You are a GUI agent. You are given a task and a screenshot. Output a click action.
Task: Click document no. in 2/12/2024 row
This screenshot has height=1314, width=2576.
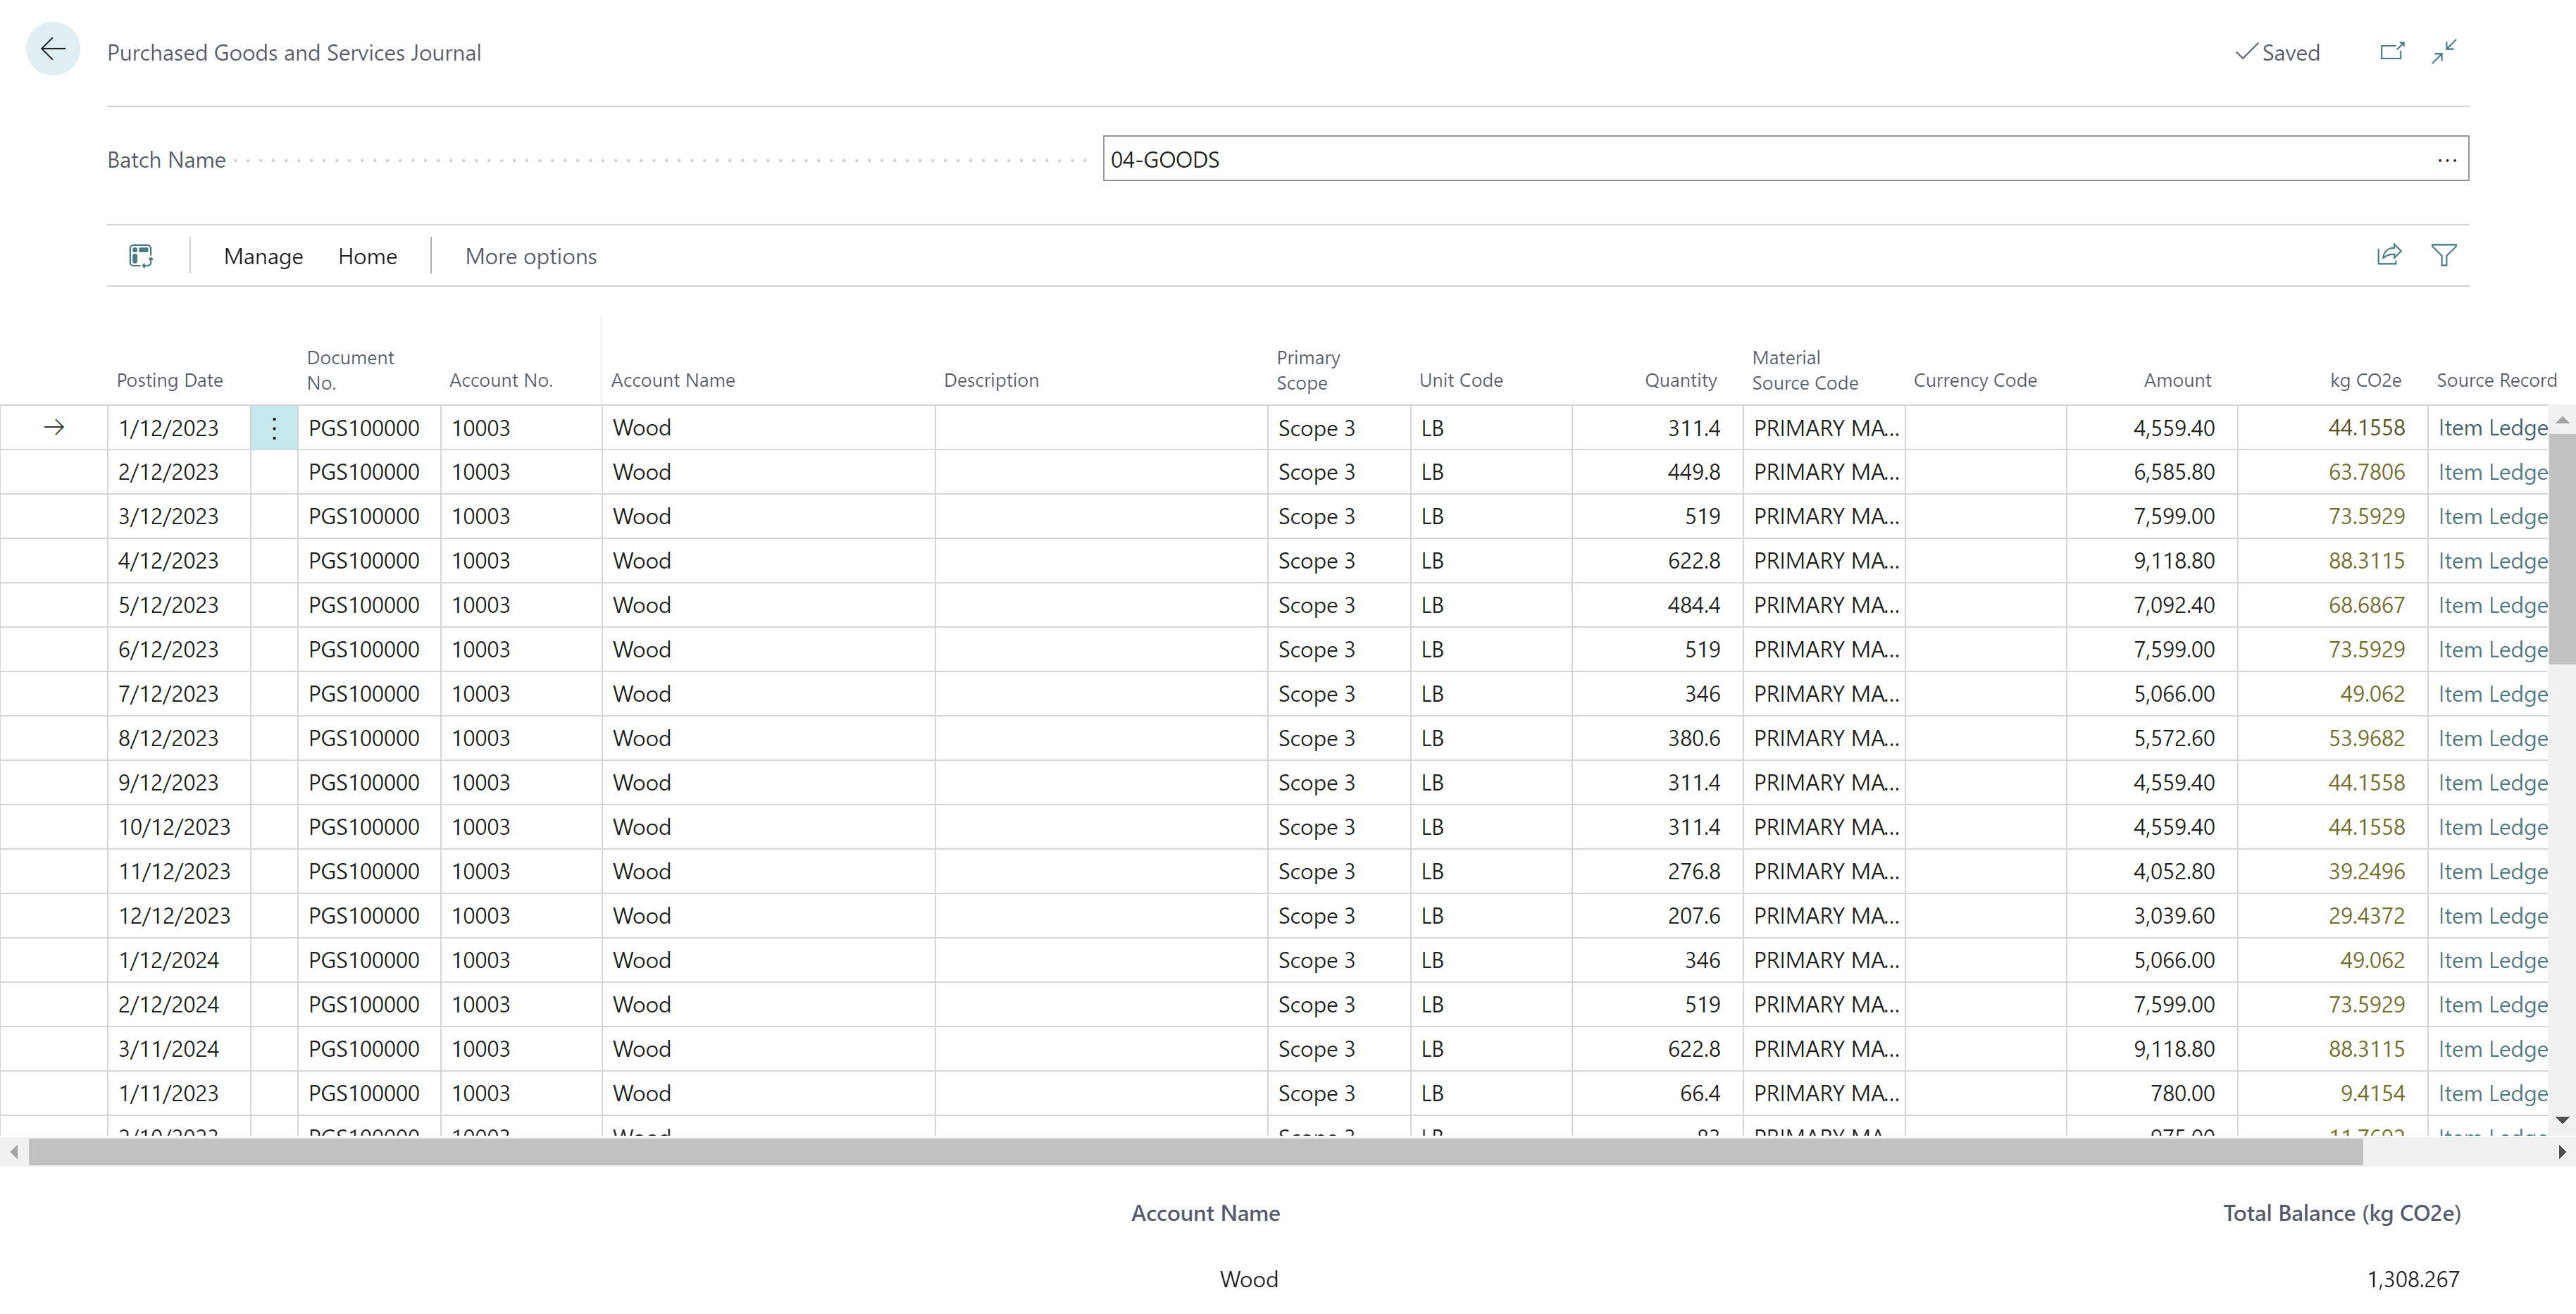point(369,1004)
